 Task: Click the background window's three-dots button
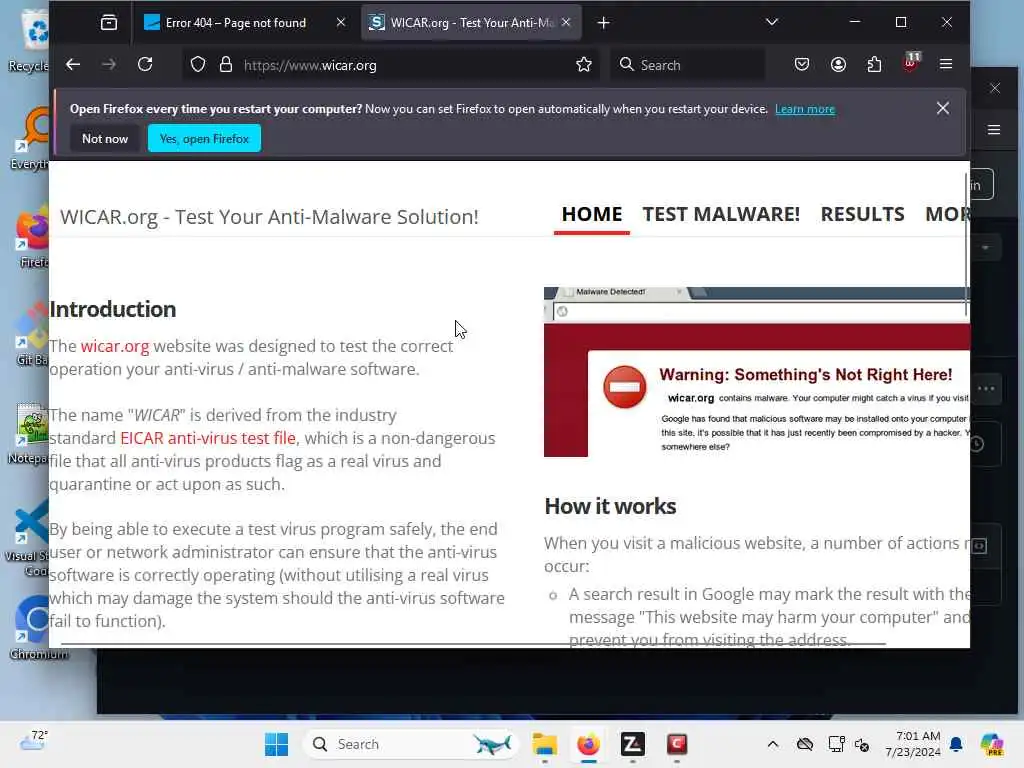coord(986,389)
